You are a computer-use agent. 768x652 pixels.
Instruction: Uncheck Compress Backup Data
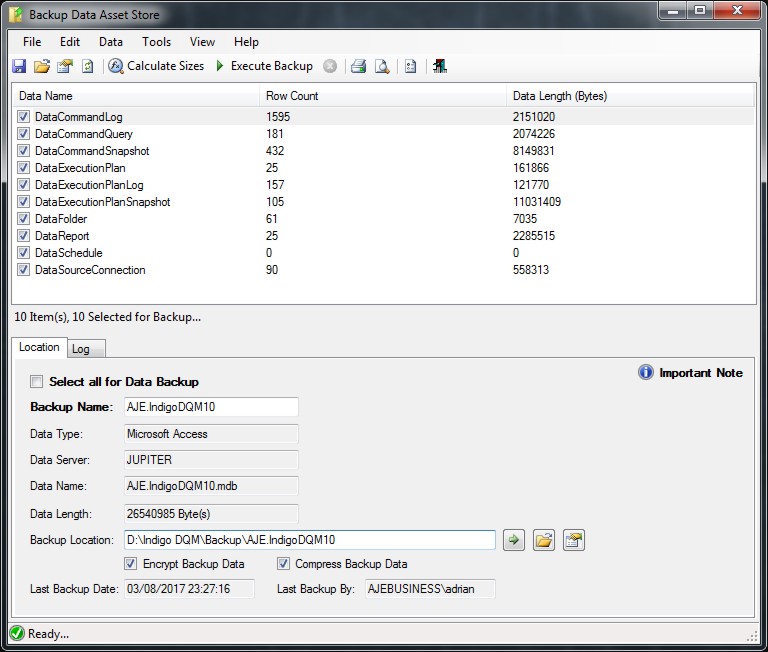click(x=283, y=564)
